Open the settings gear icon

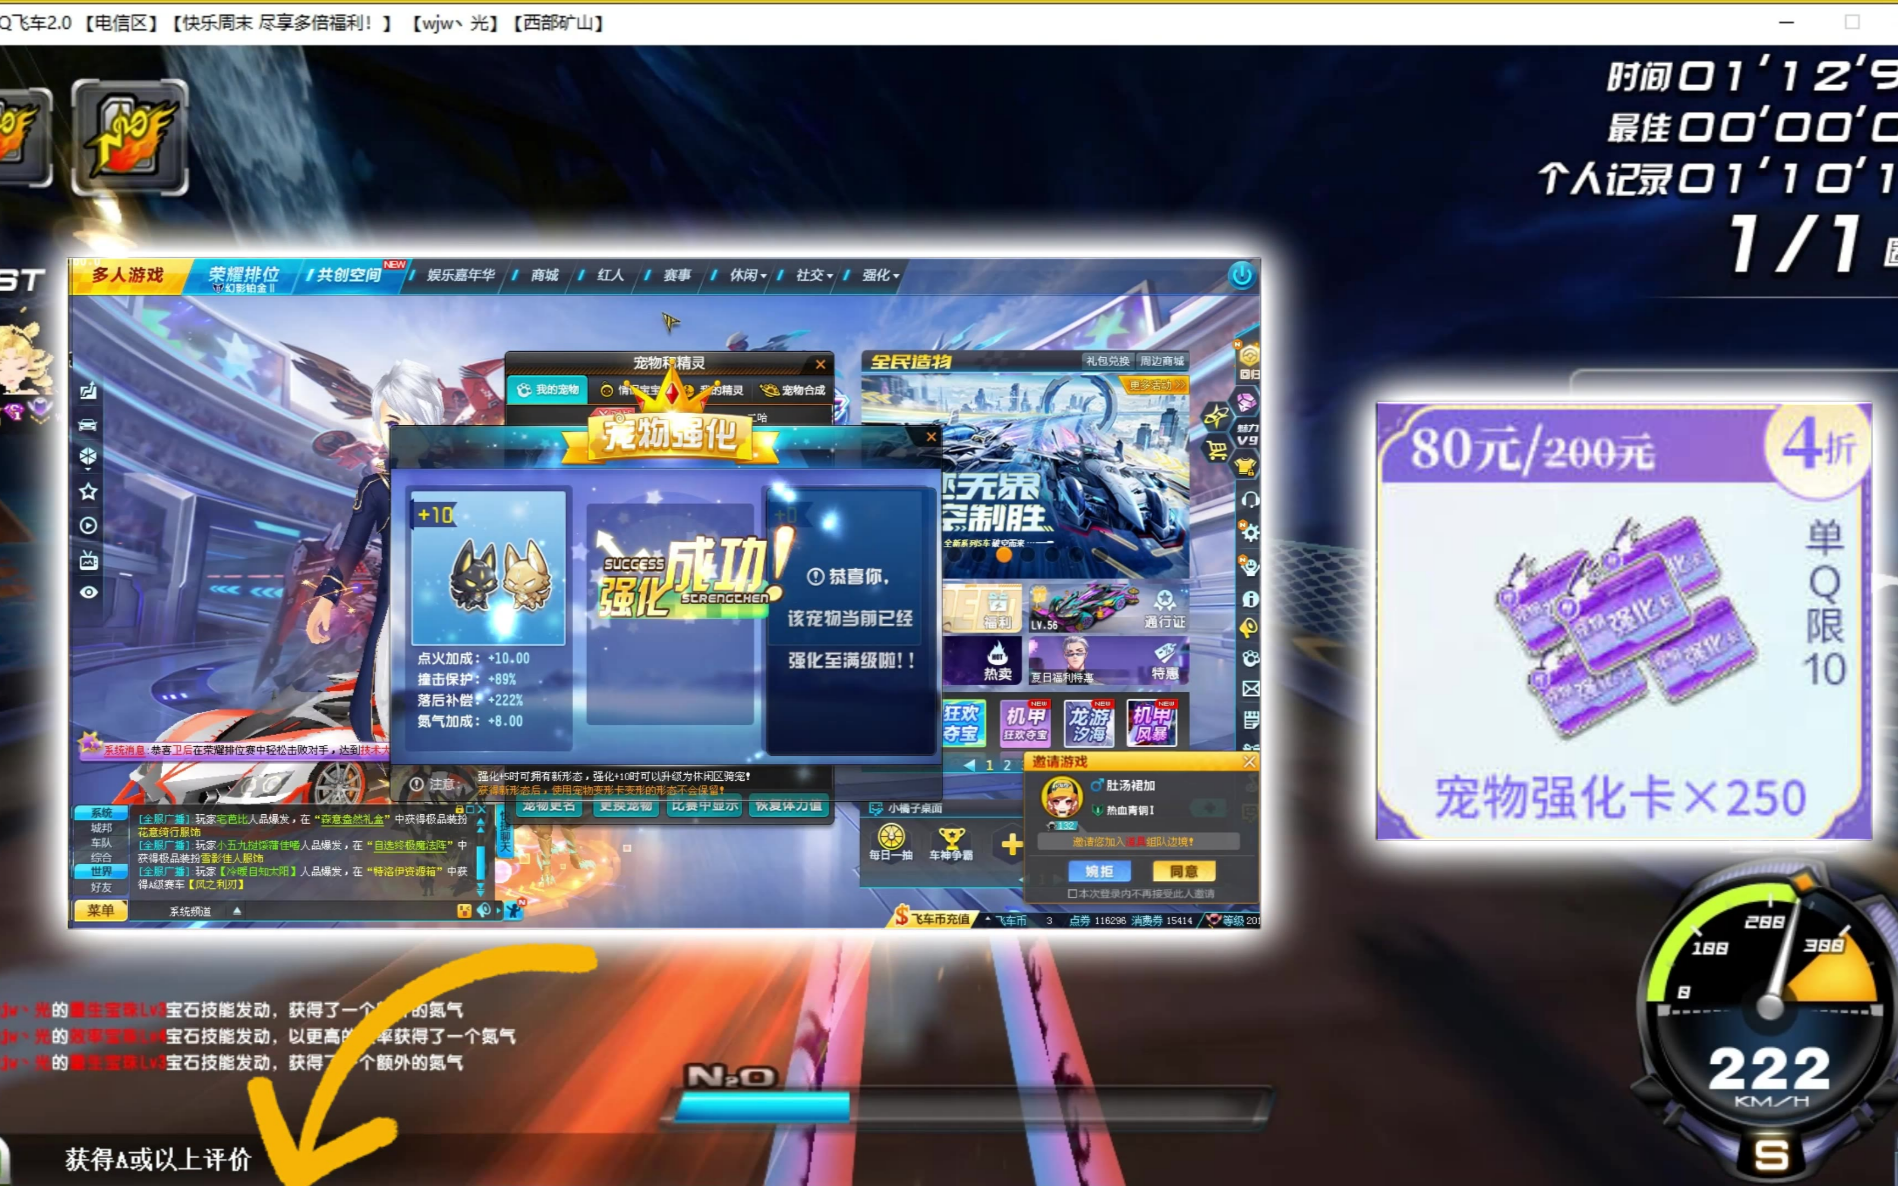pos(1250,532)
